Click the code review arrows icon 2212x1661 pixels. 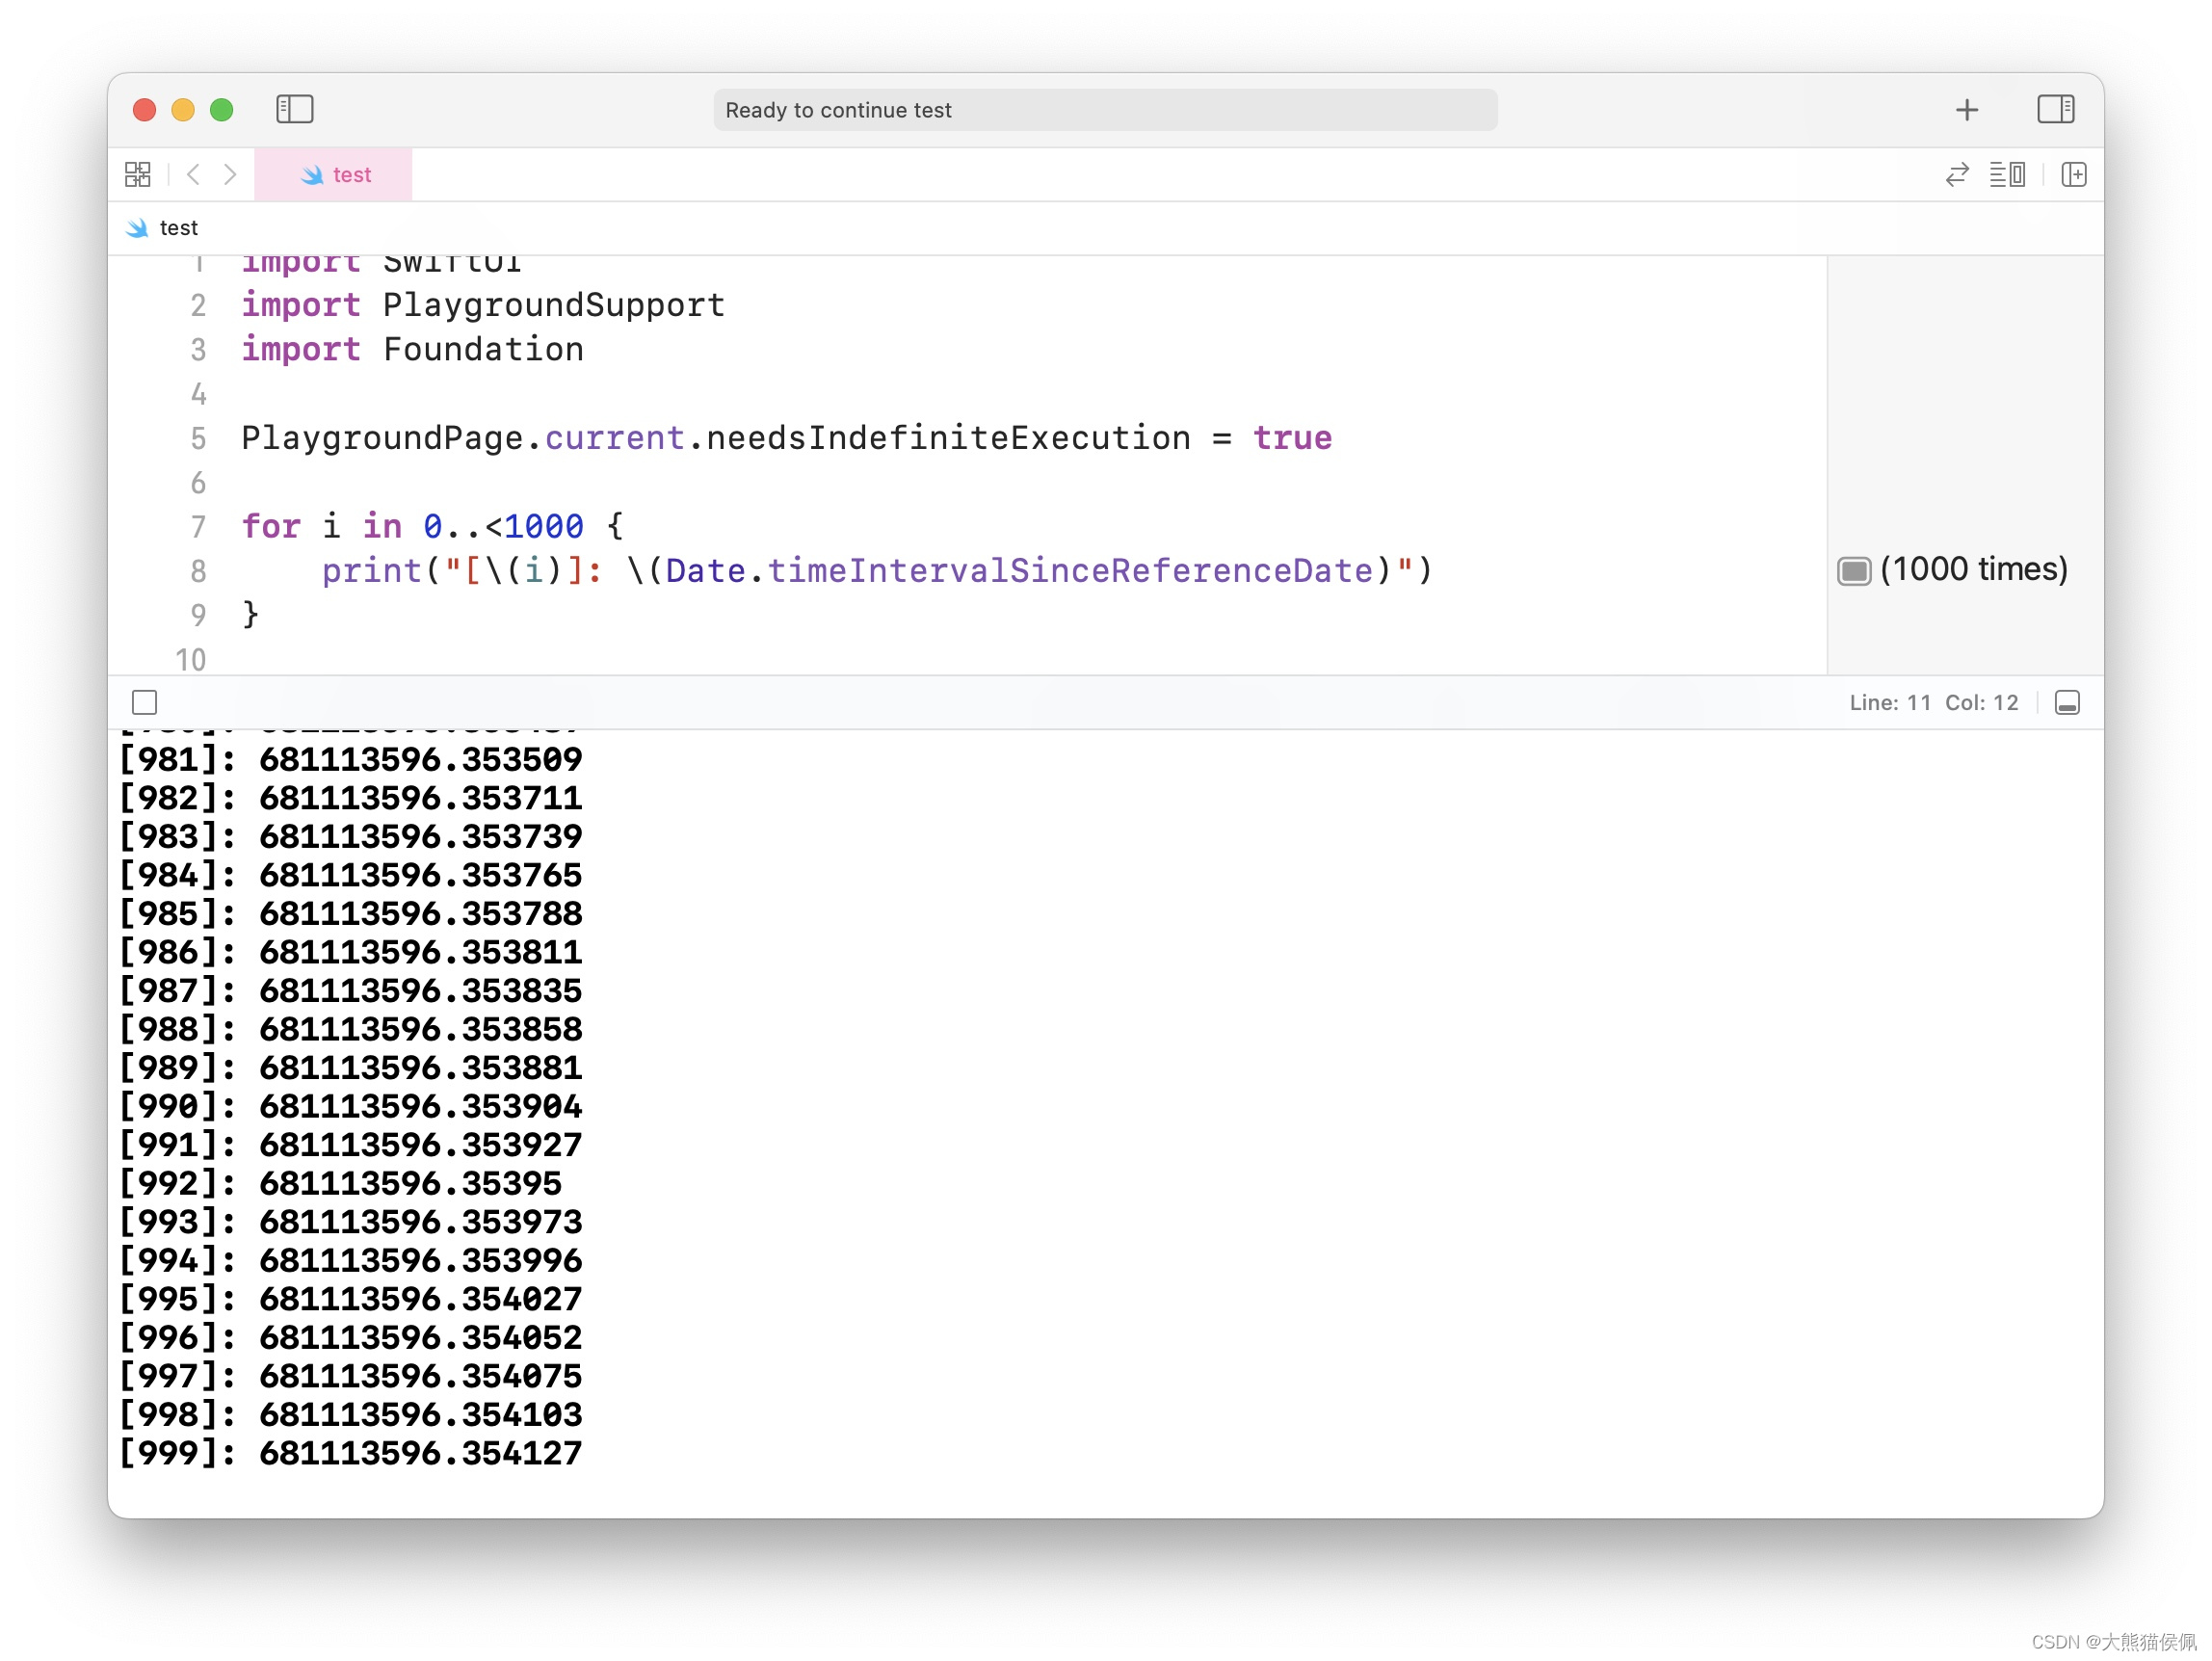pos(1956,175)
